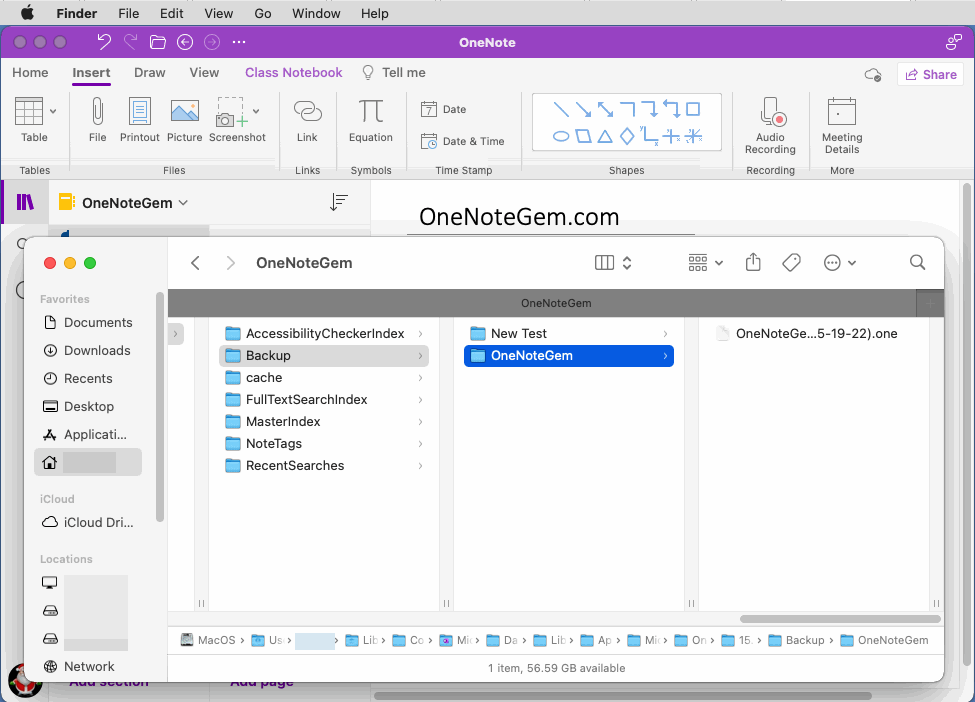
Task: Expand the RecentSearches folder chevron
Action: (x=421, y=466)
